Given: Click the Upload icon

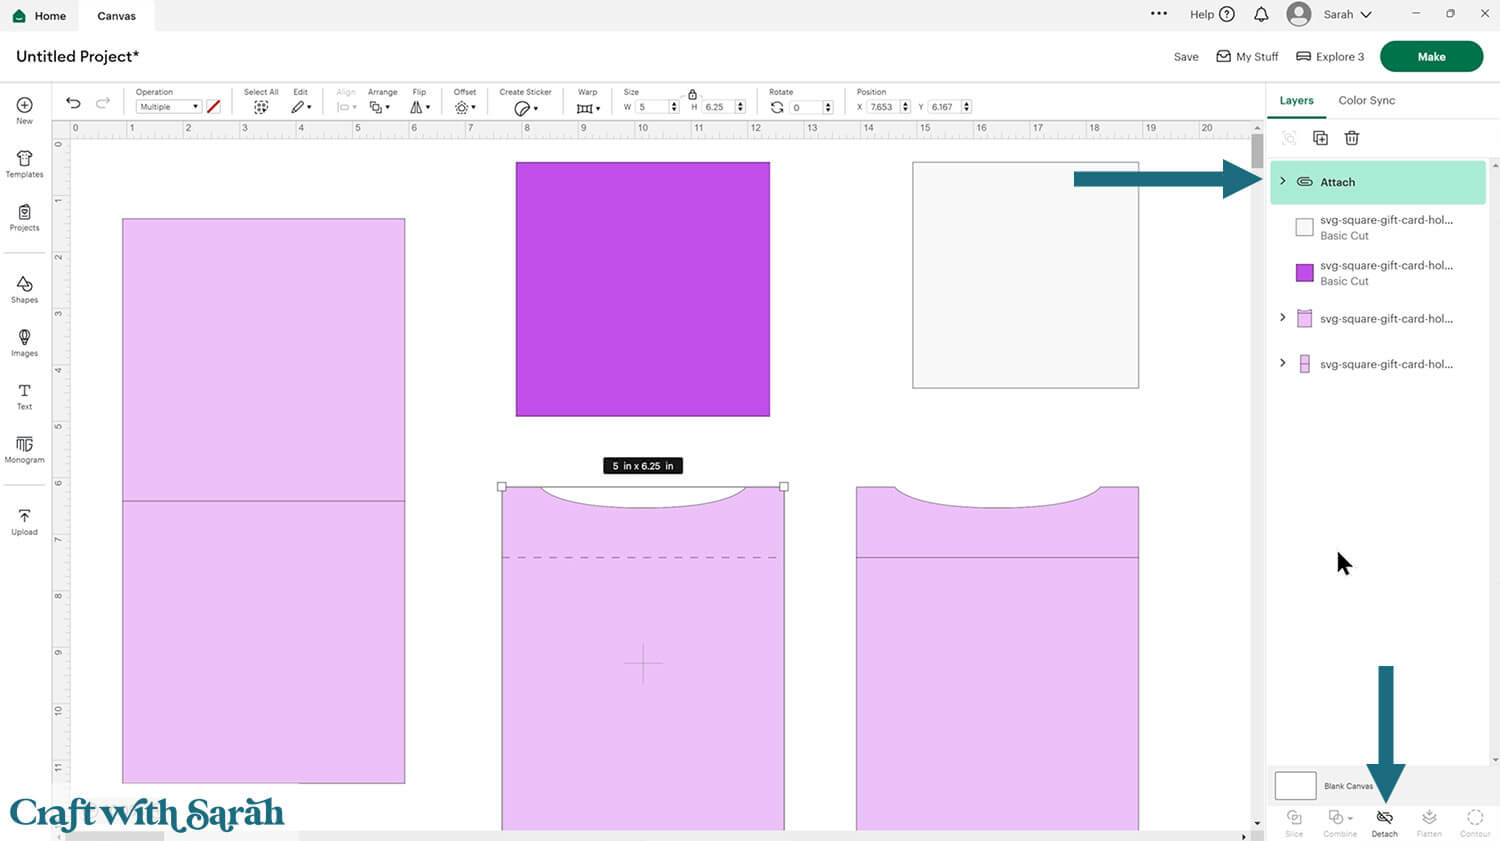Looking at the screenshot, I should (x=24, y=521).
